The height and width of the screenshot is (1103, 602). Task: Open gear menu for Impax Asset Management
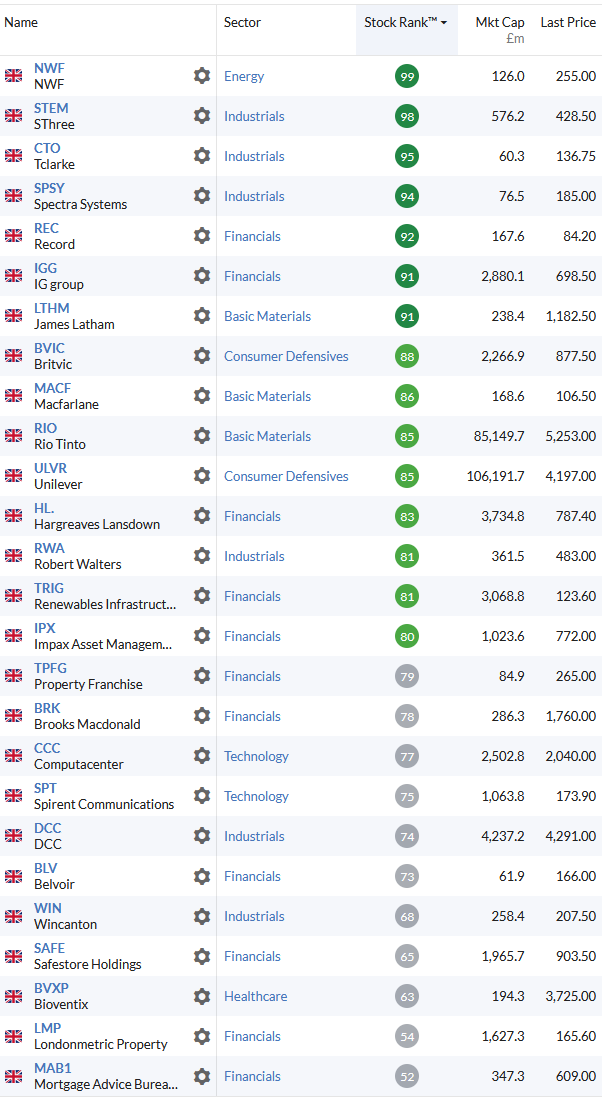point(202,636)
